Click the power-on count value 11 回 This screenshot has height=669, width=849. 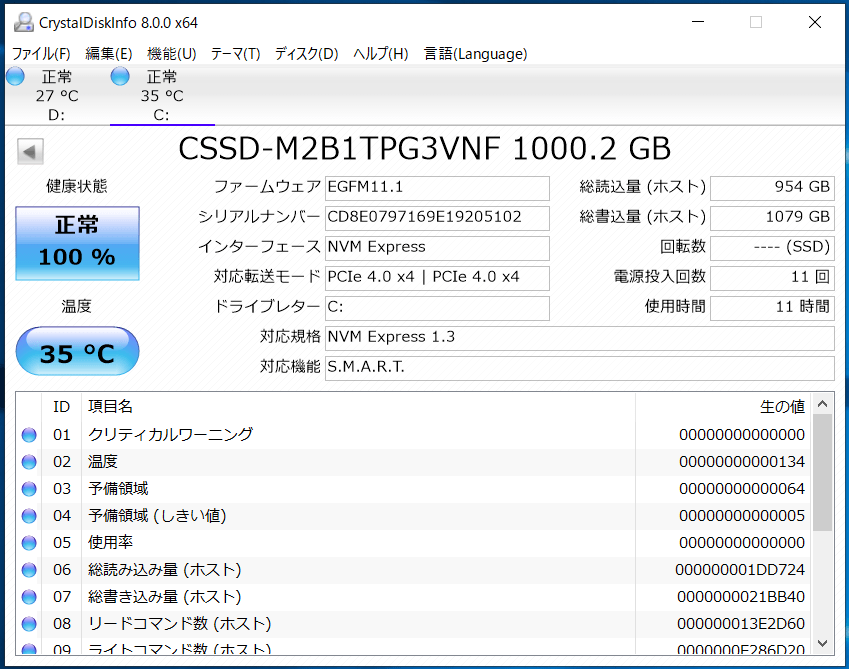[772, 278]
